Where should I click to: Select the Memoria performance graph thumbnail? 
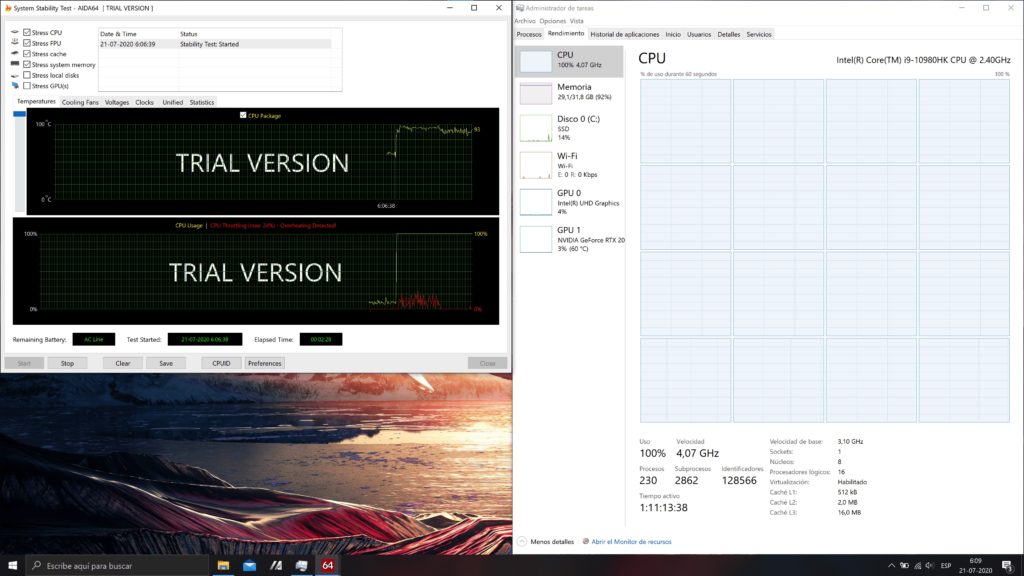click(x=535, y=93)
